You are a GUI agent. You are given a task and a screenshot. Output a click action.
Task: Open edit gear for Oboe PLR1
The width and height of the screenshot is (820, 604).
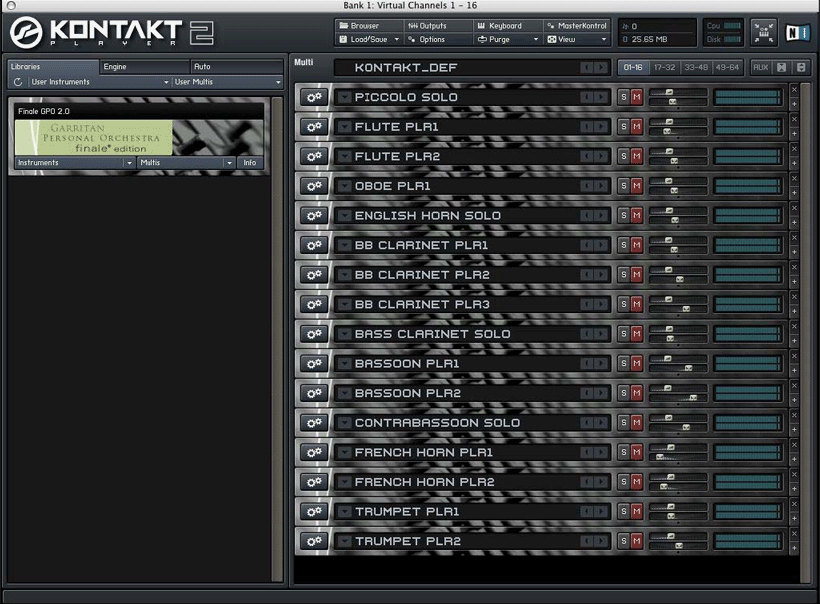pyautogui.click(x=314, y=186)
